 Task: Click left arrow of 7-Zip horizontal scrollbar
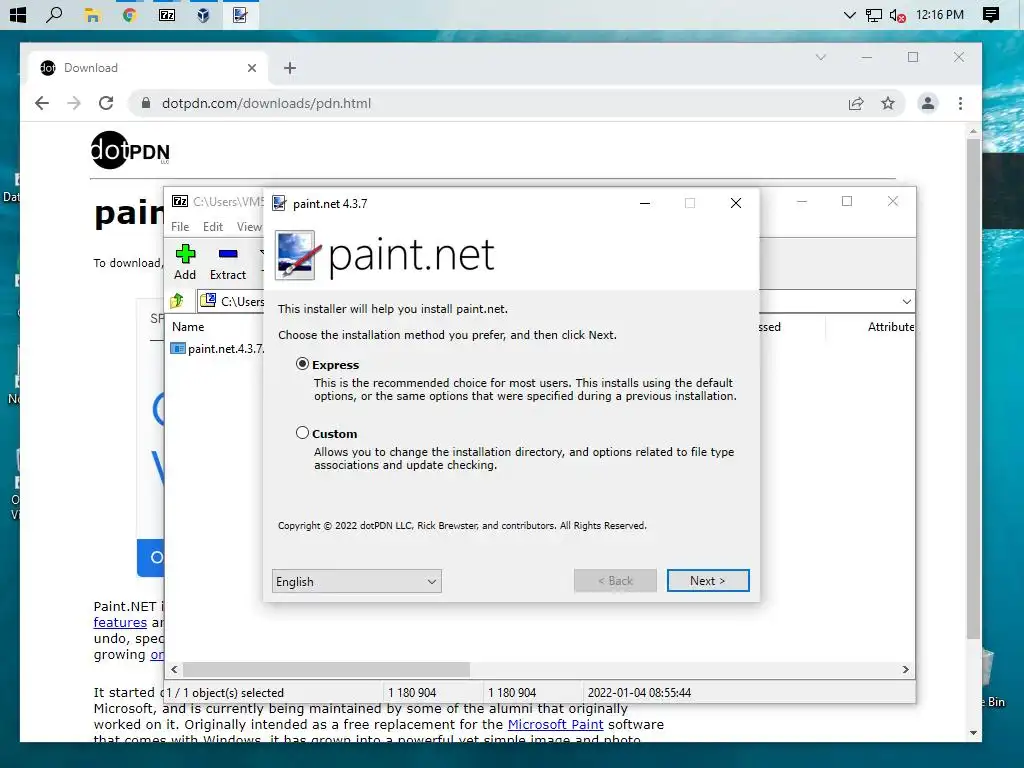click(x=174, y=669)
